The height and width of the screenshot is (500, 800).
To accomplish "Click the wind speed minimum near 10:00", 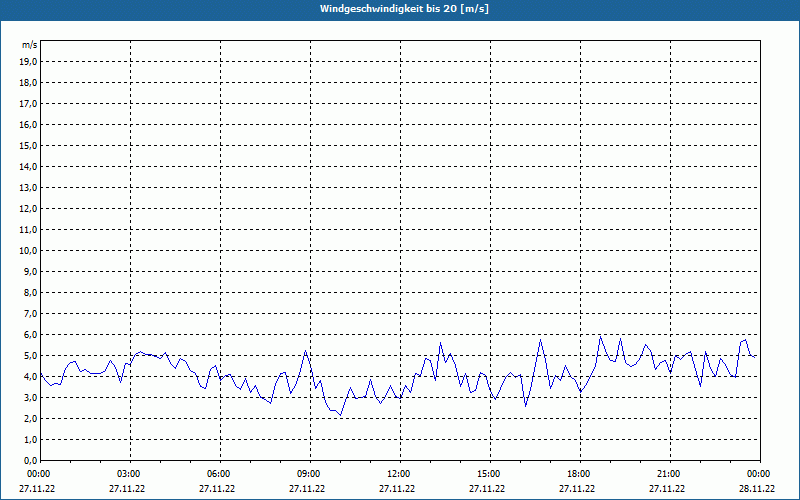I will [340, 415].
